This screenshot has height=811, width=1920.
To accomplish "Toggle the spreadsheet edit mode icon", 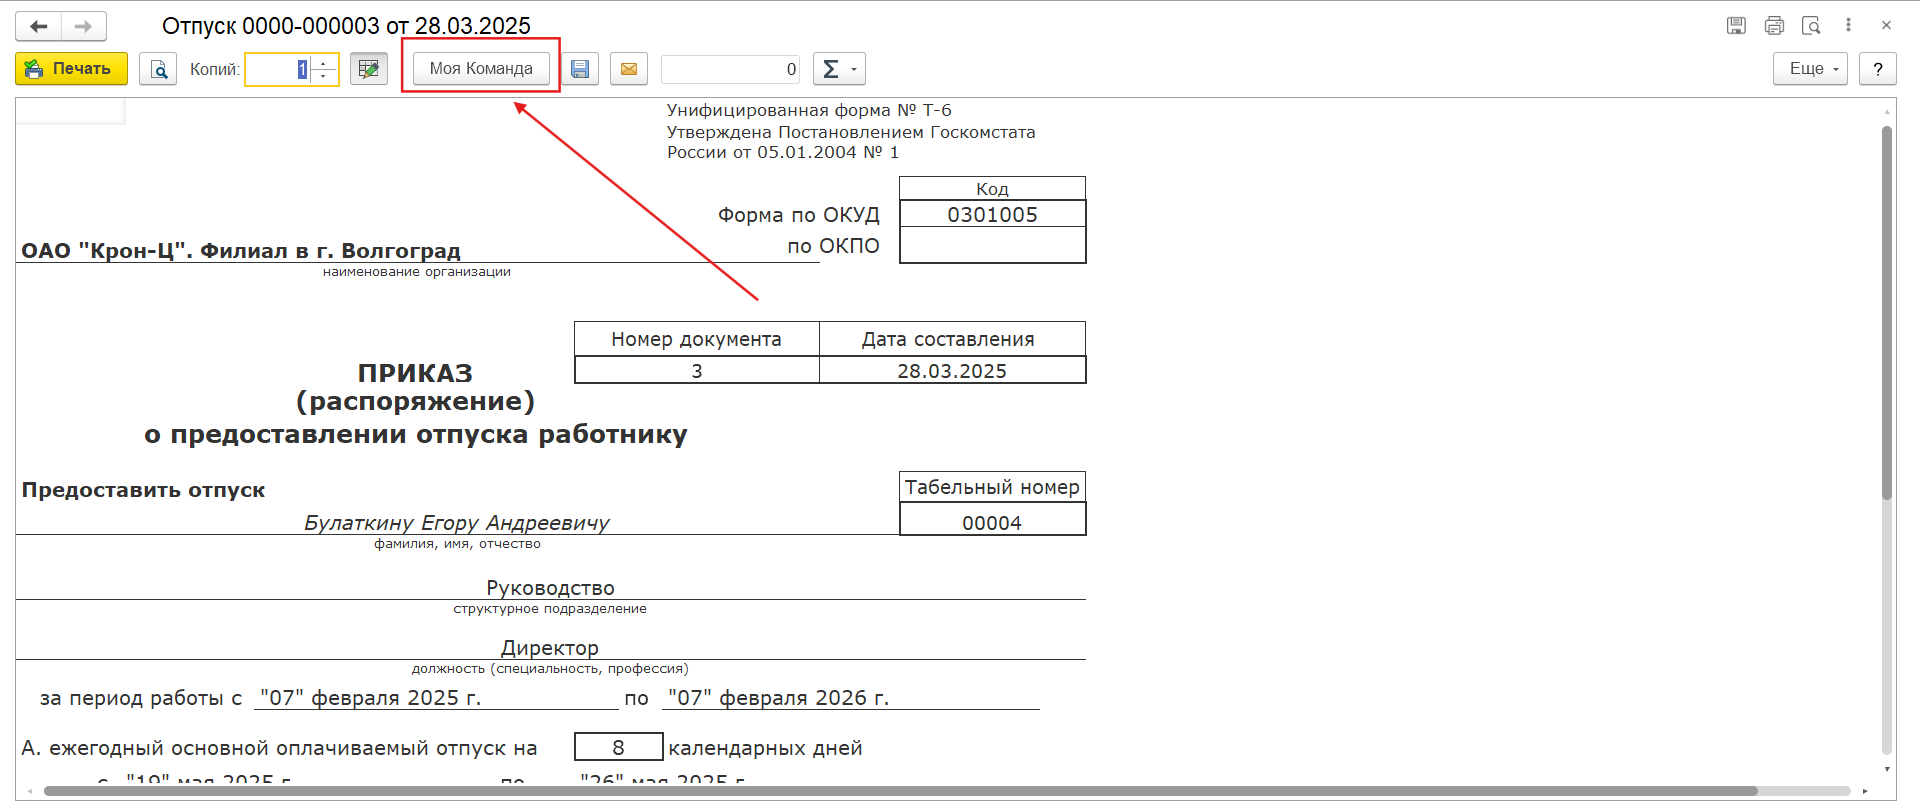I will 369,69.
